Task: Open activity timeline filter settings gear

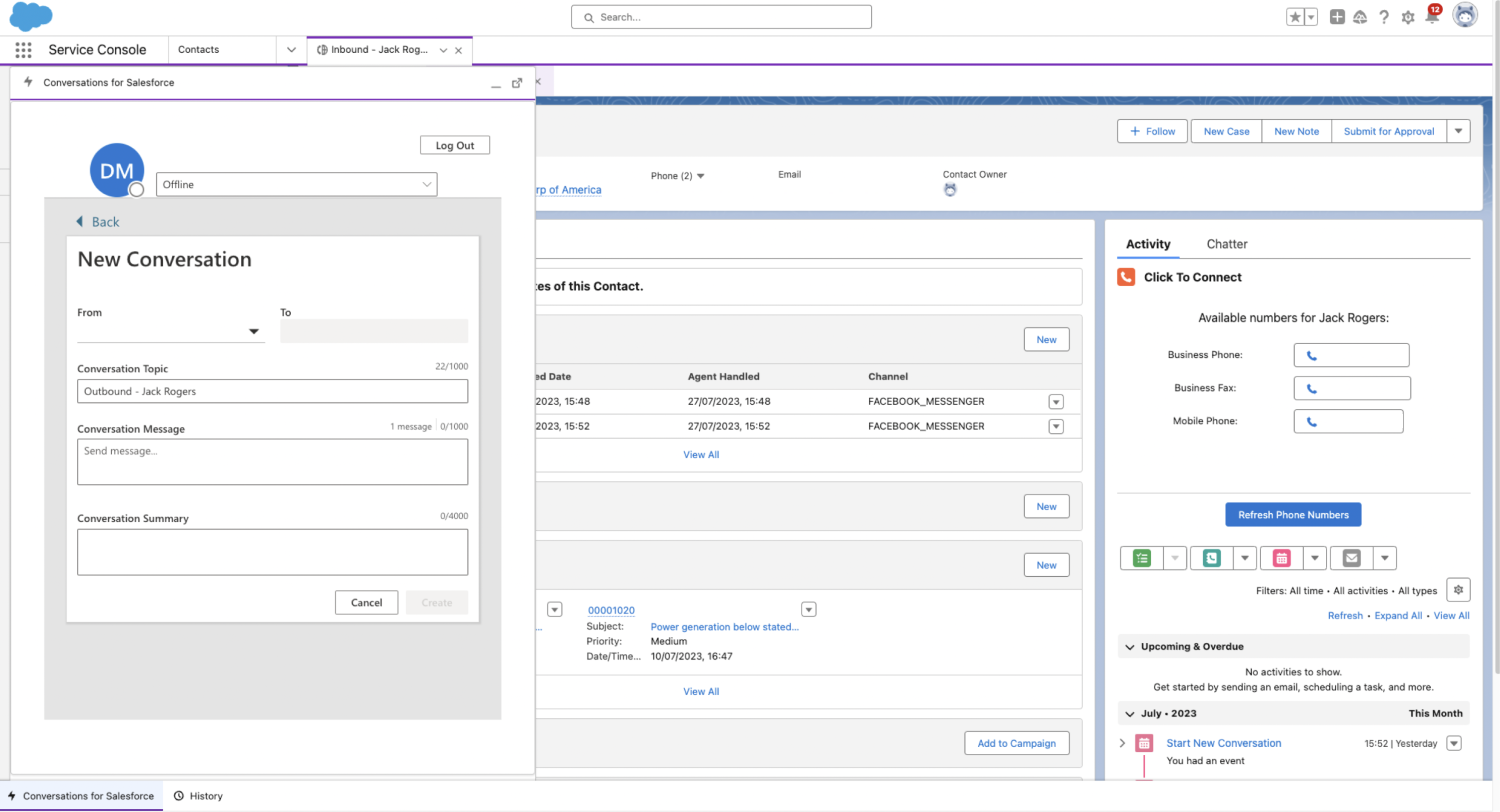Action: [1458, 590]
